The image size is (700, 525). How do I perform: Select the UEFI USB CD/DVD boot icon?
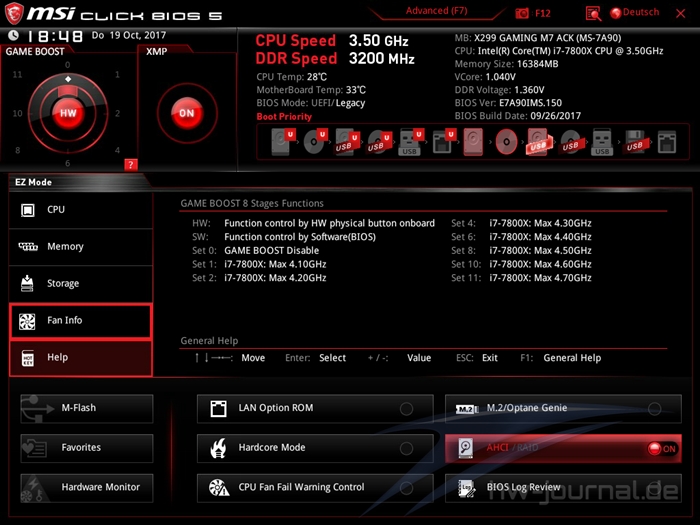379,141
